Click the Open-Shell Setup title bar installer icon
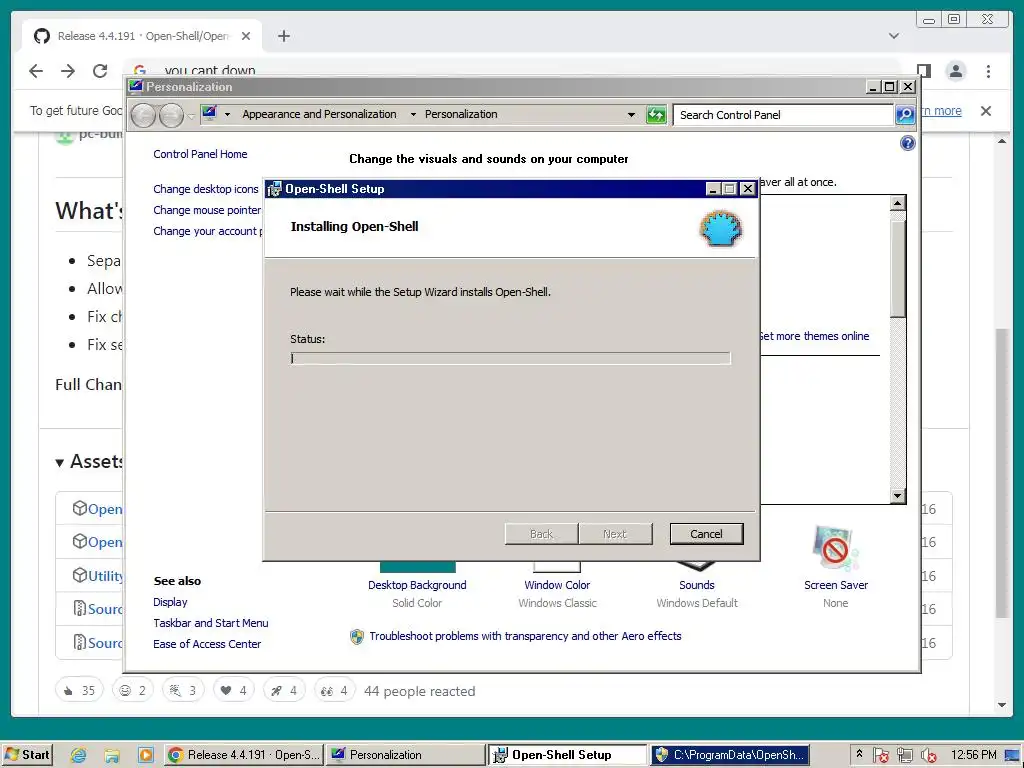Screen dimensions: 1024x768 (274, 189)
